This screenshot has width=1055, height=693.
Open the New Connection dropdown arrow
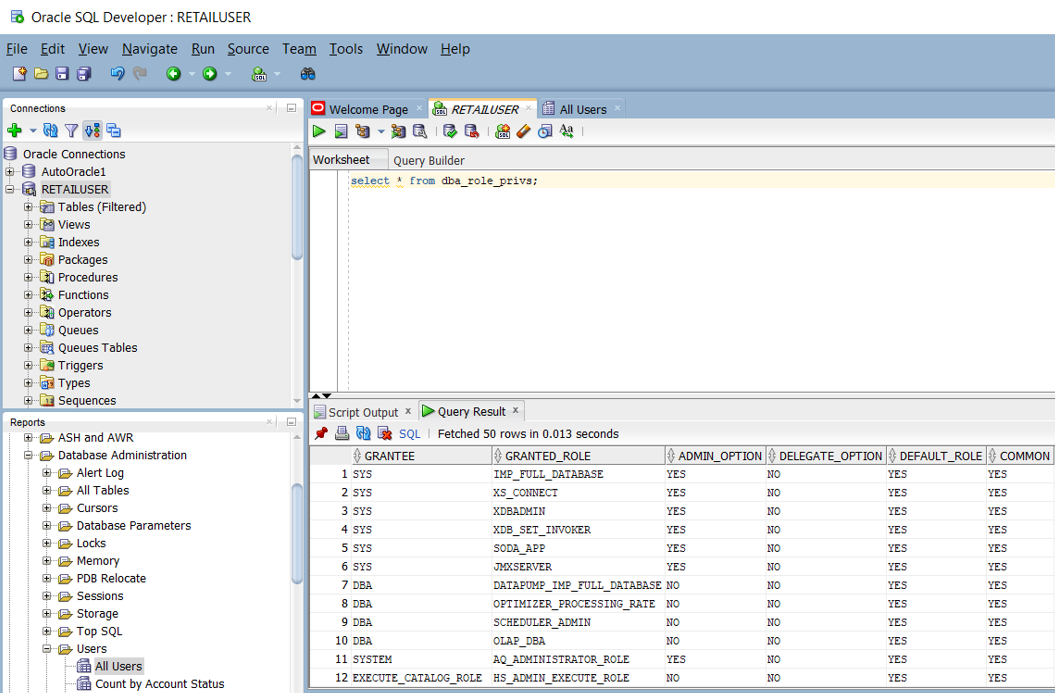click(x=32, y=131)
